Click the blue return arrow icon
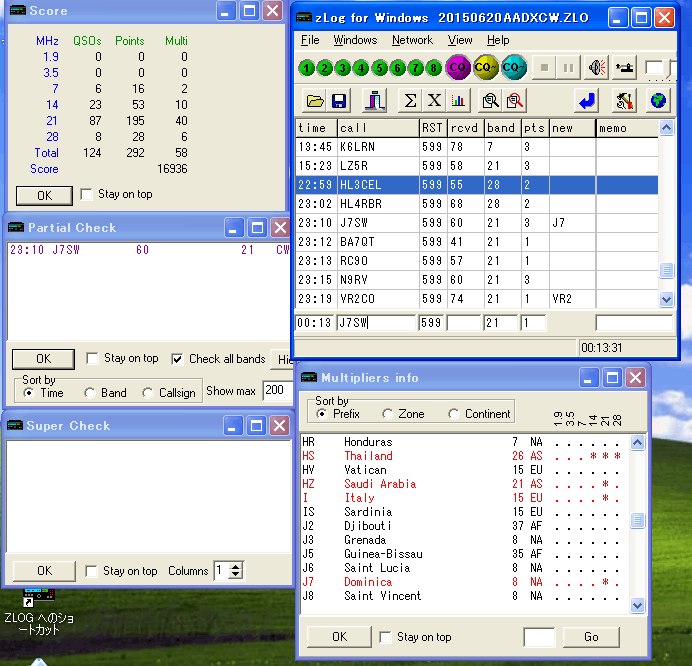The image size is (692, 666). pyautogui.click(x=587, y=101)
